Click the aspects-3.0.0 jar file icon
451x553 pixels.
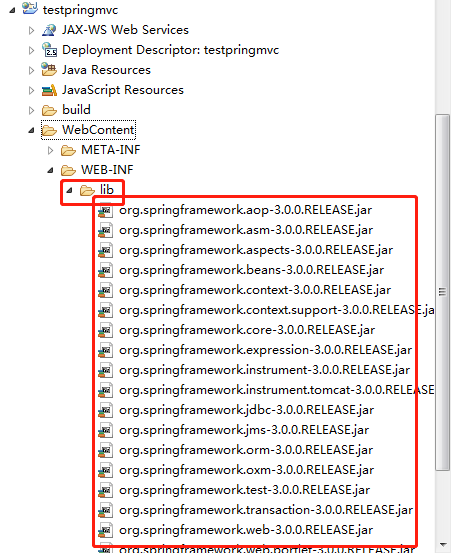[105, 250]
